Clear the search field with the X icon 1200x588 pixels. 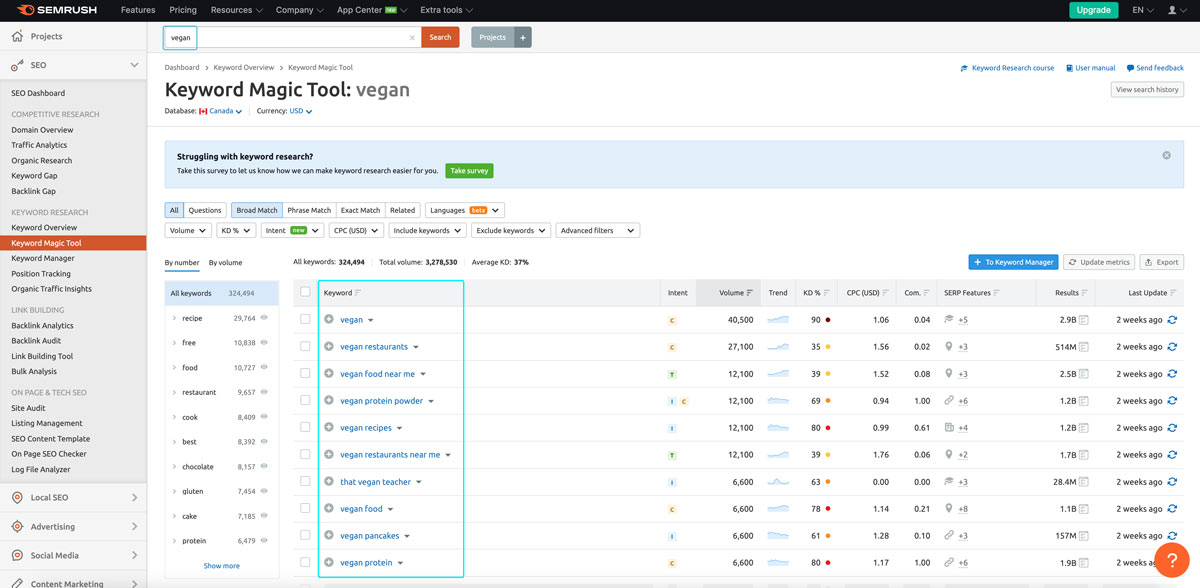click(x=412, y=38)
